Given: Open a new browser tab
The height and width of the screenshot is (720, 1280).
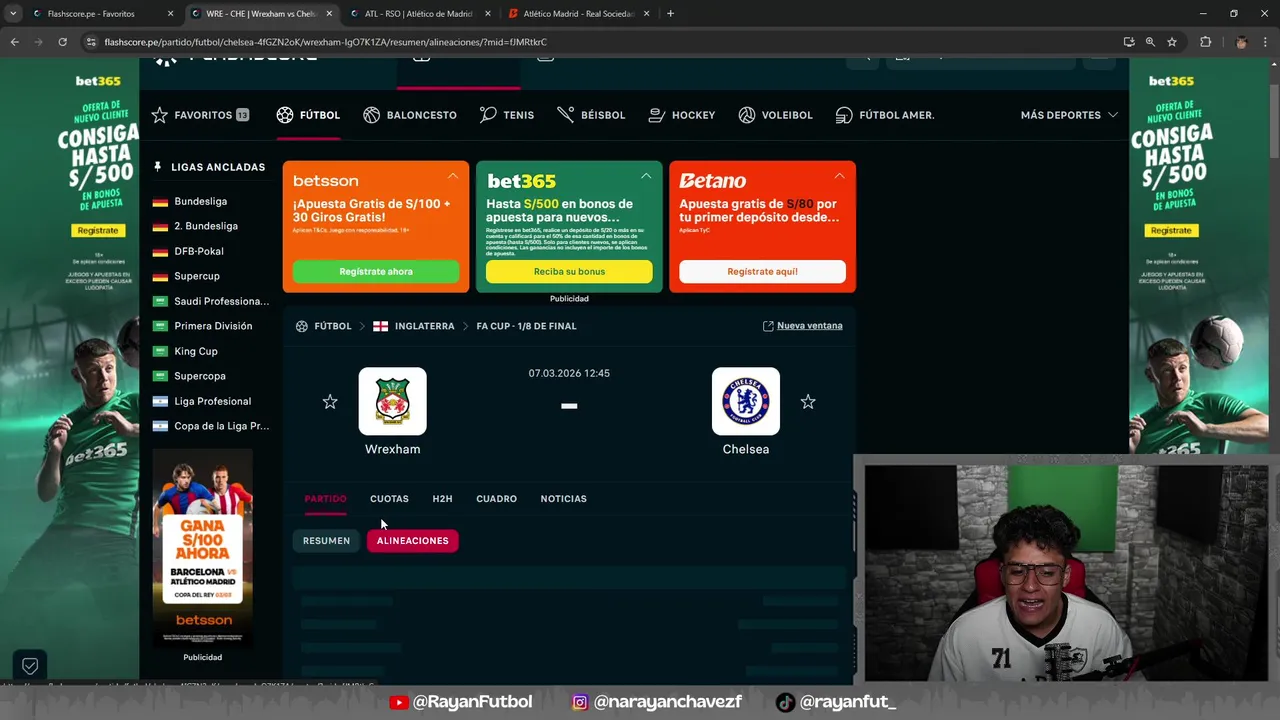Looking at the screenshot, I should [x=670, y=14].
